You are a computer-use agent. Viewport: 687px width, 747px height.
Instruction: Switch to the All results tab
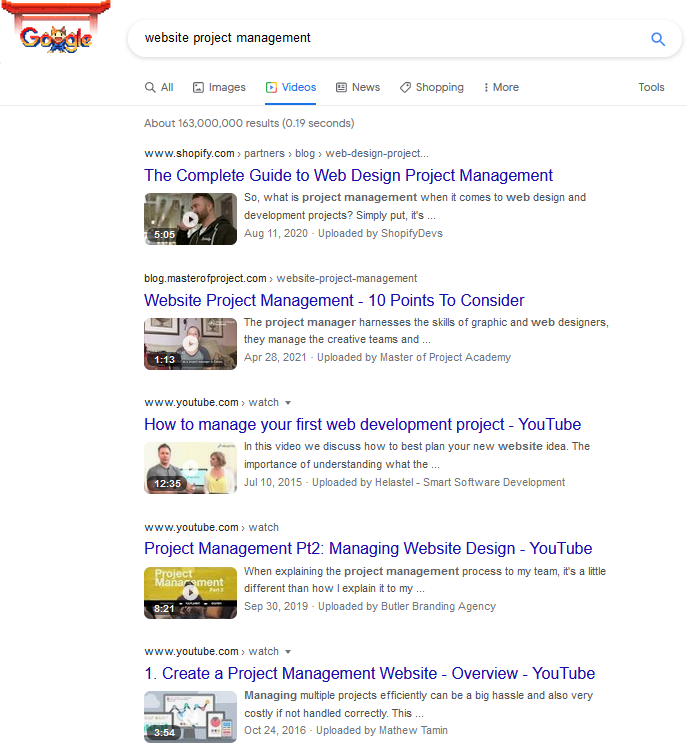click(x=159, y=87)
